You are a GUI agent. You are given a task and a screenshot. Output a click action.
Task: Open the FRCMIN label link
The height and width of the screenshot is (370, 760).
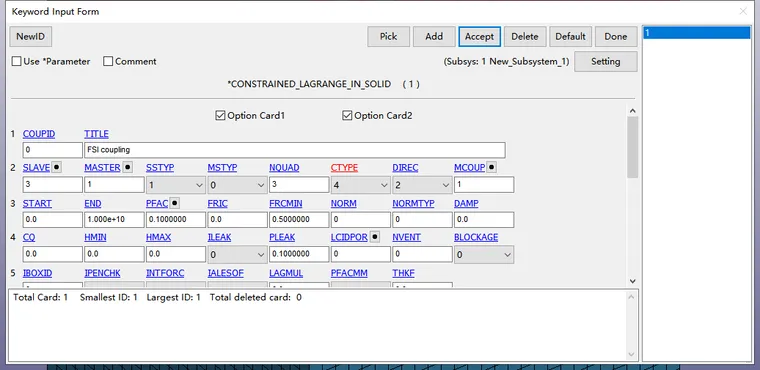[285, 203]
